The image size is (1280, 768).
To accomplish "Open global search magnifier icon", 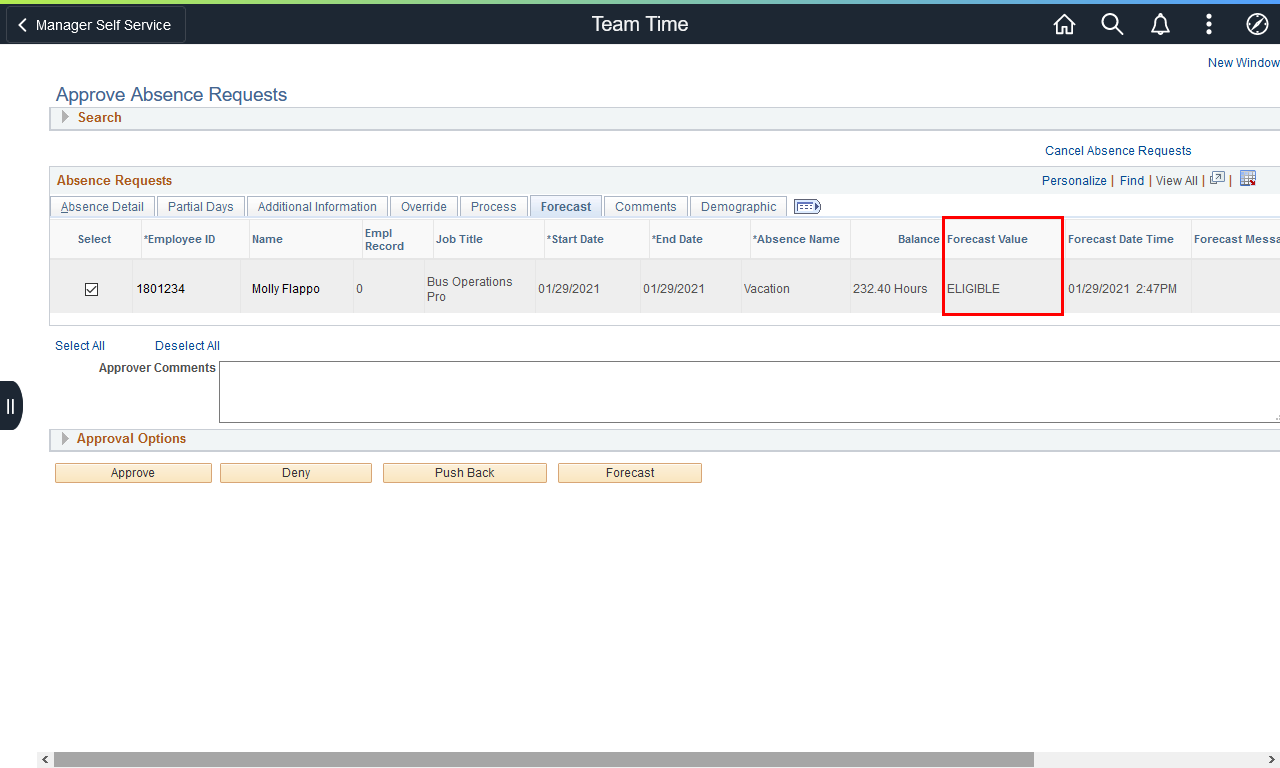I will [x=1112, y=24].
